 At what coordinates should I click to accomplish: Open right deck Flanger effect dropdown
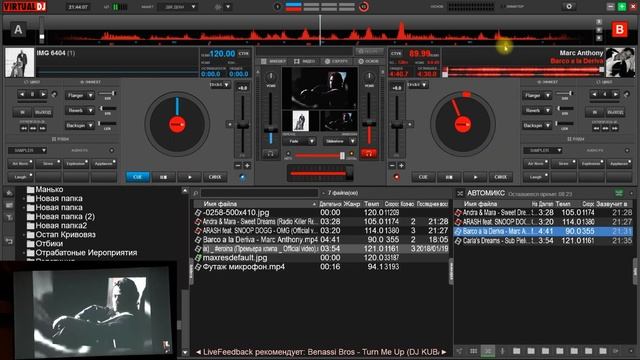pyautogui.click(x=537, y=96)
